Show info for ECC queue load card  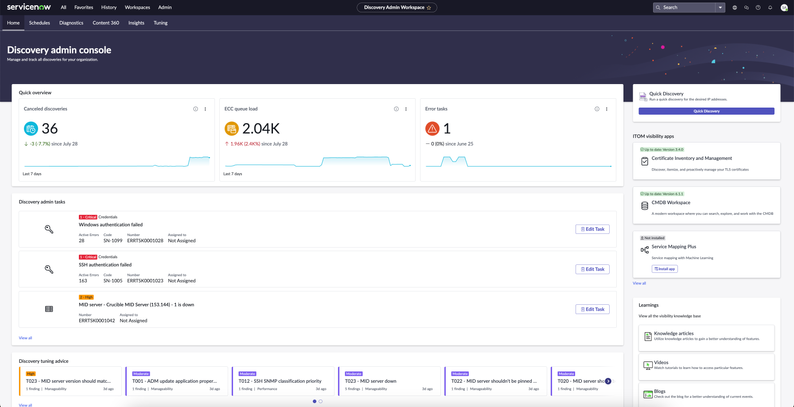click(x=396, y=109)
